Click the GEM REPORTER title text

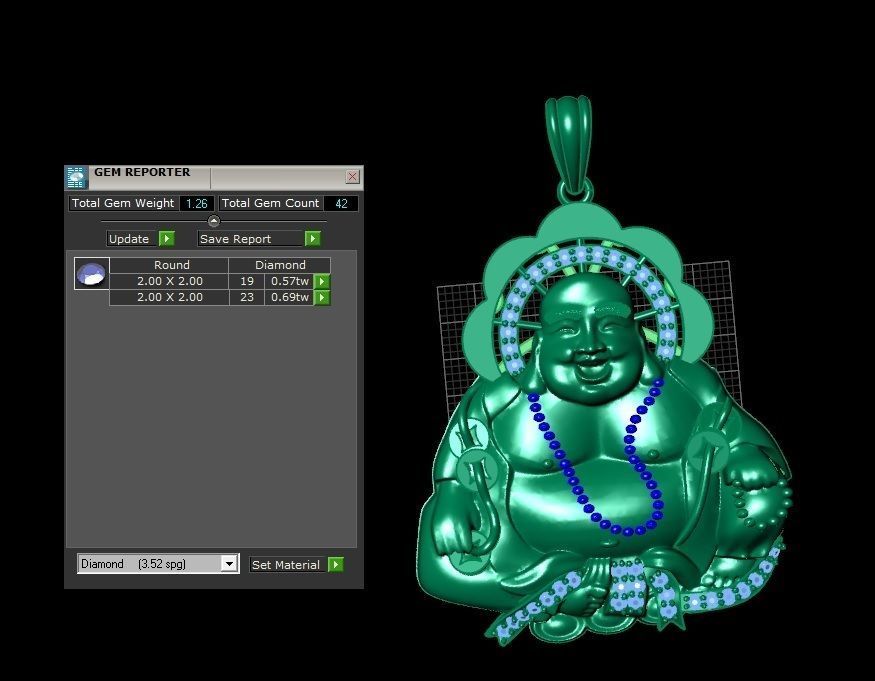click(x=142, y=172)
